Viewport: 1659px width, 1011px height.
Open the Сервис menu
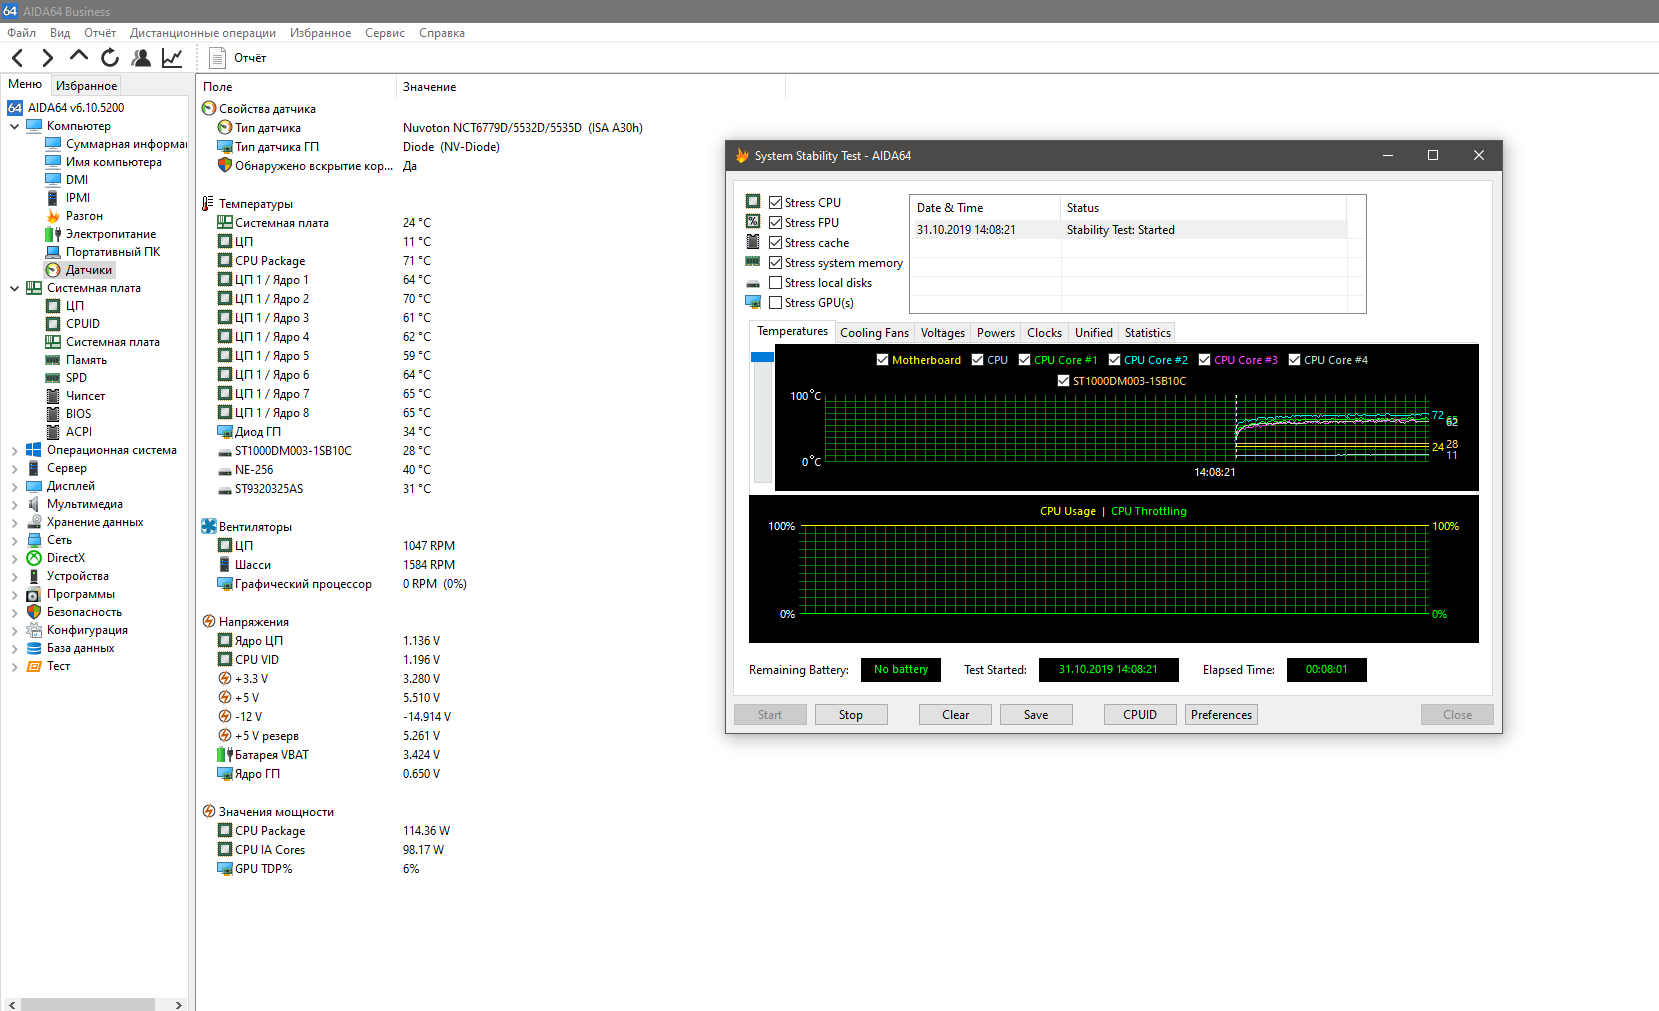click(385, 33)
